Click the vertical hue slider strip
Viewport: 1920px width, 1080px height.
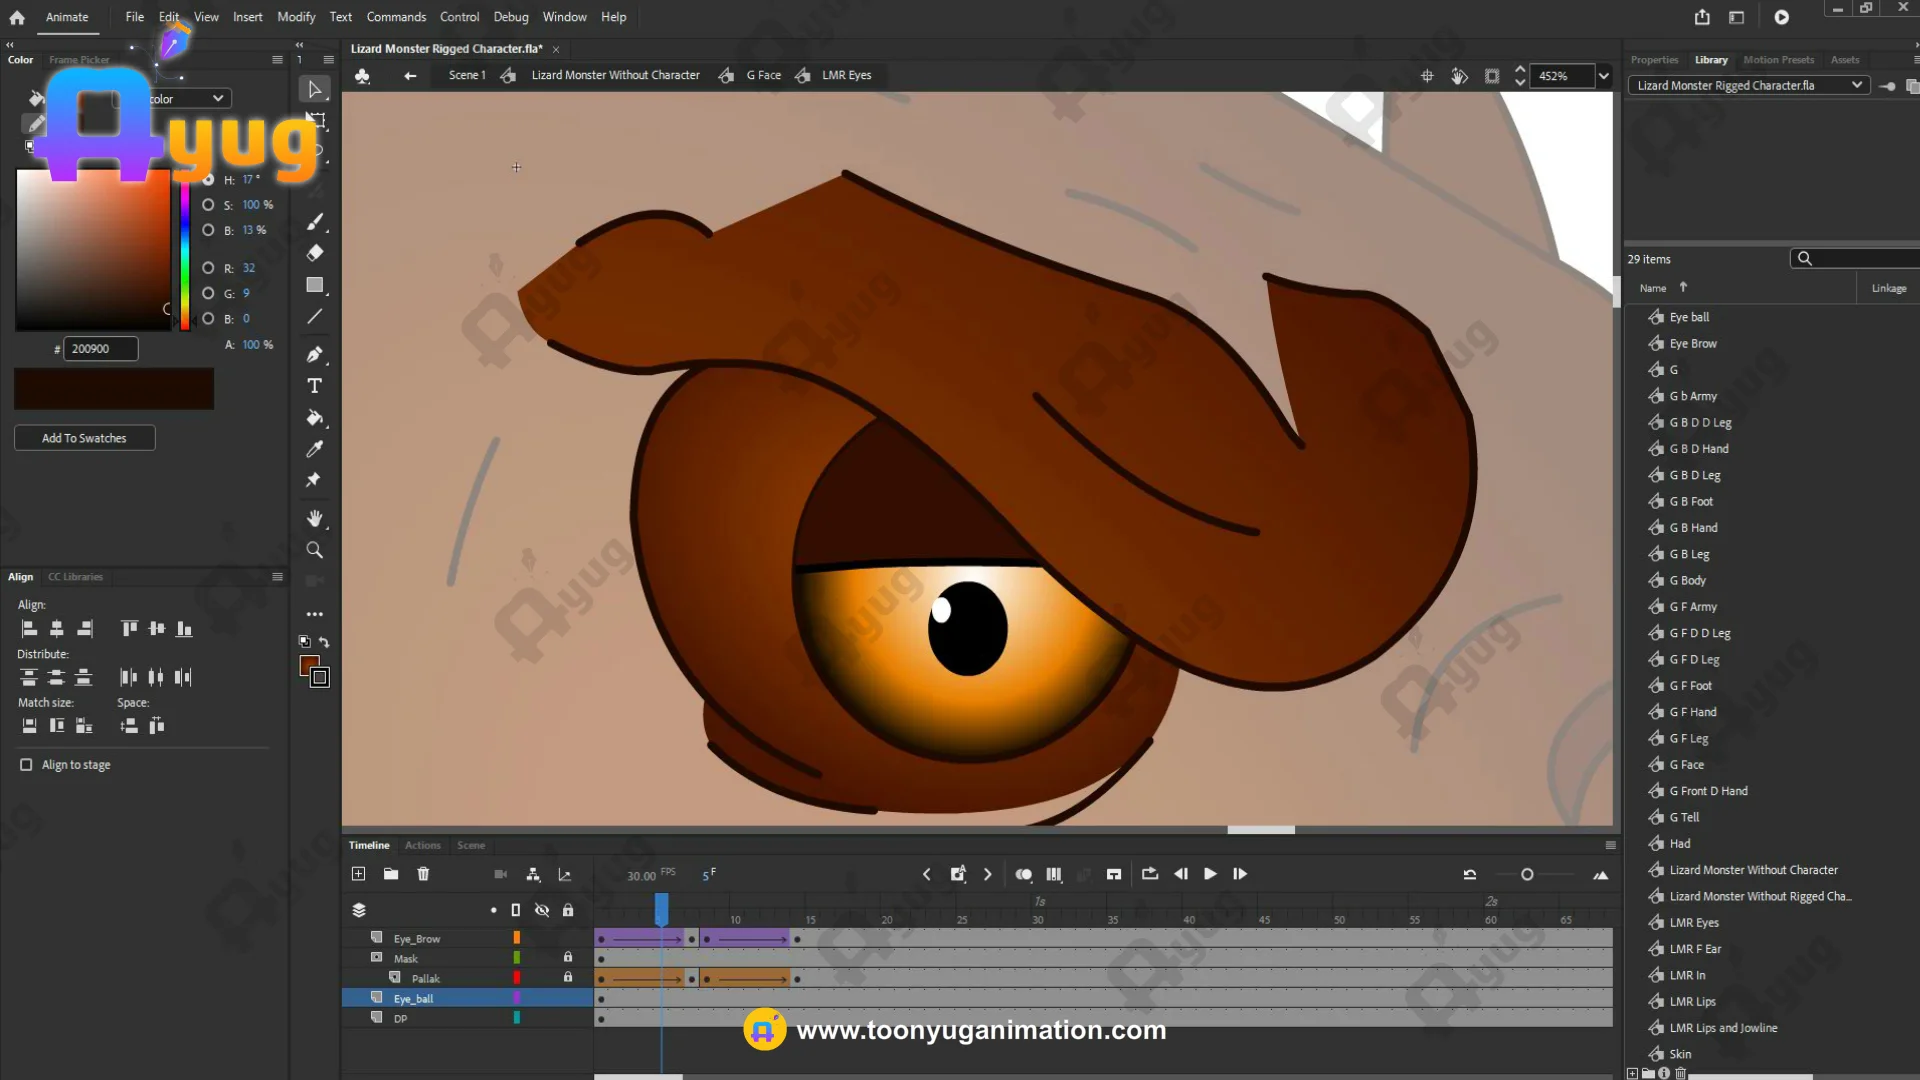(185, 250)
